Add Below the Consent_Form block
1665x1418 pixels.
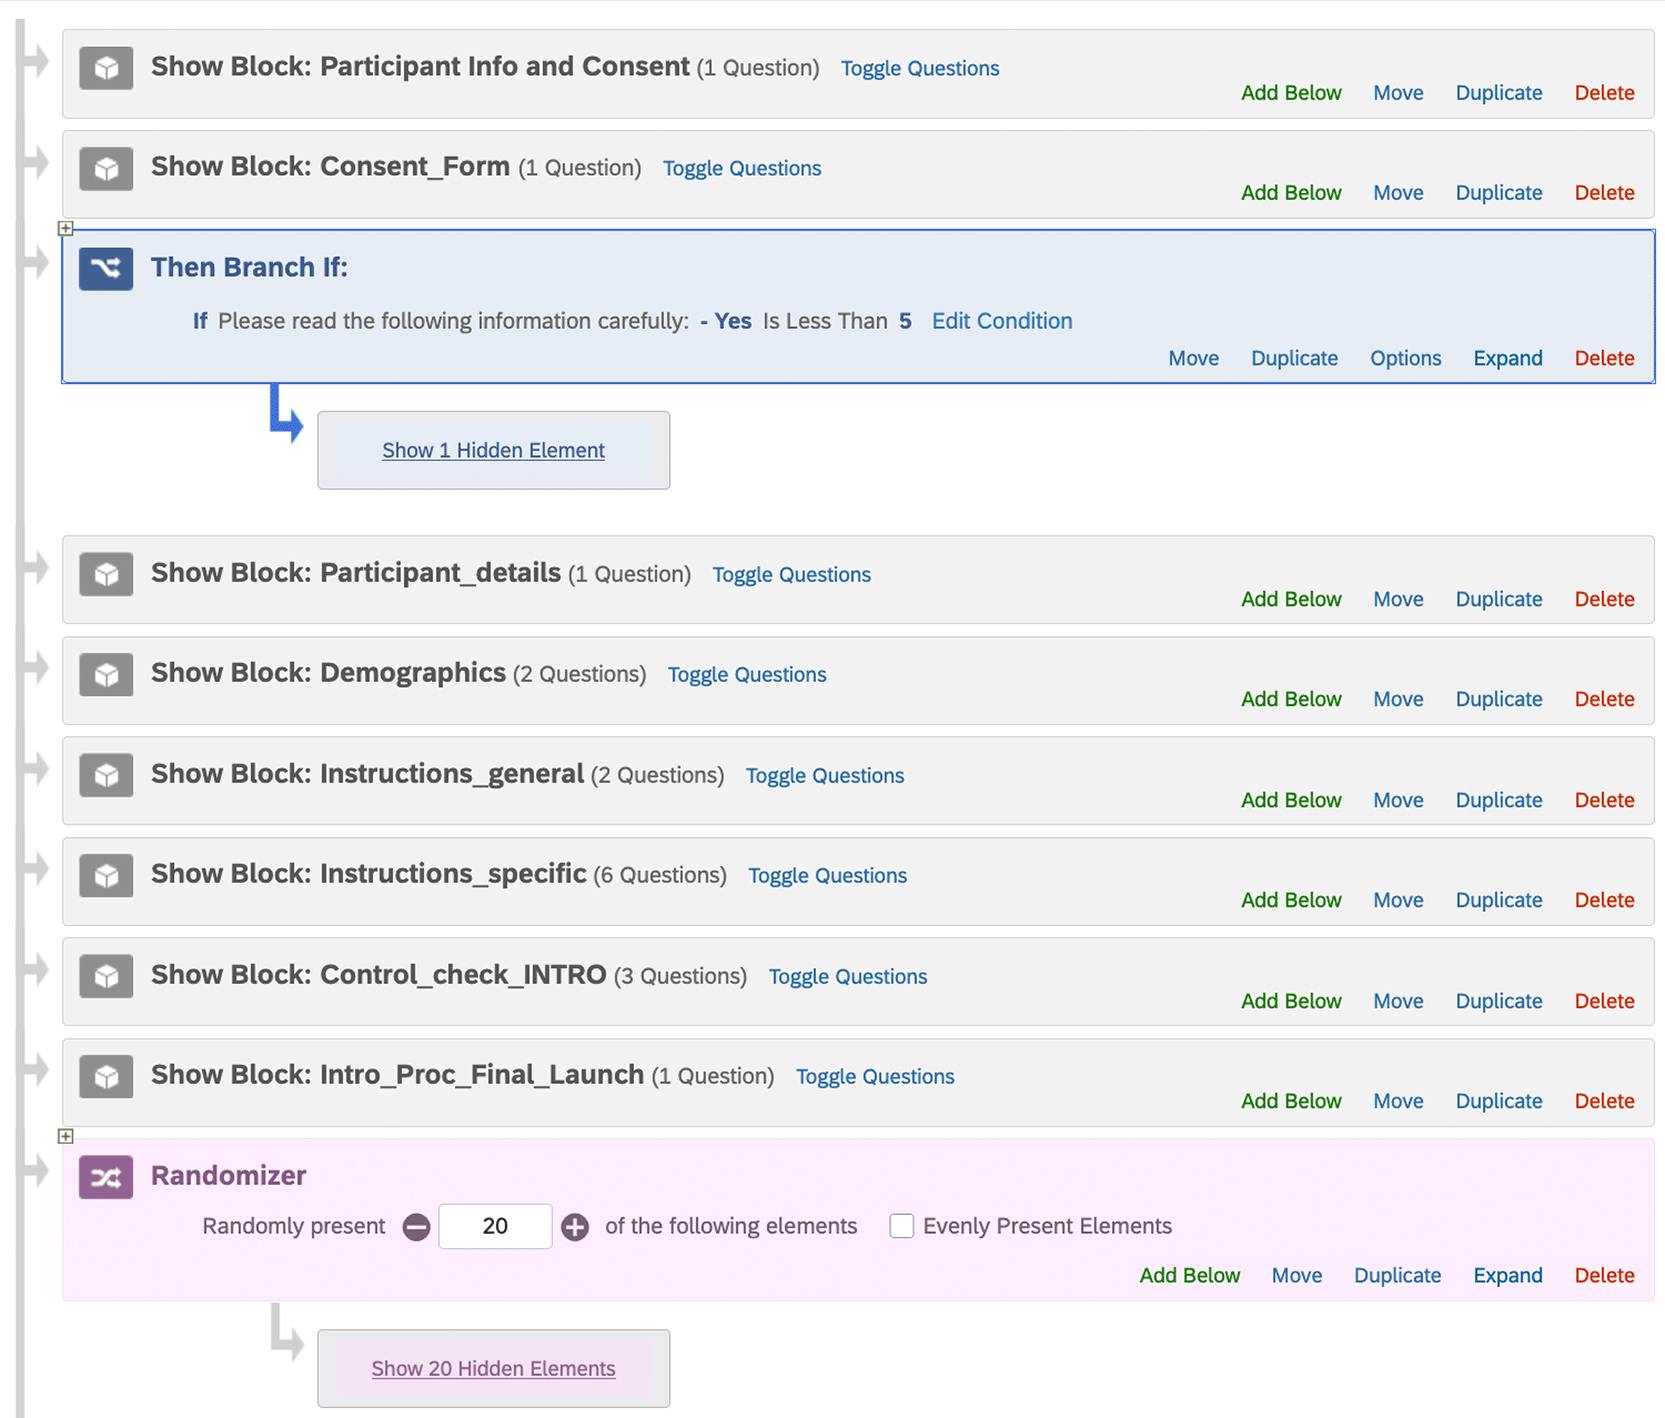pos(1291,192)
